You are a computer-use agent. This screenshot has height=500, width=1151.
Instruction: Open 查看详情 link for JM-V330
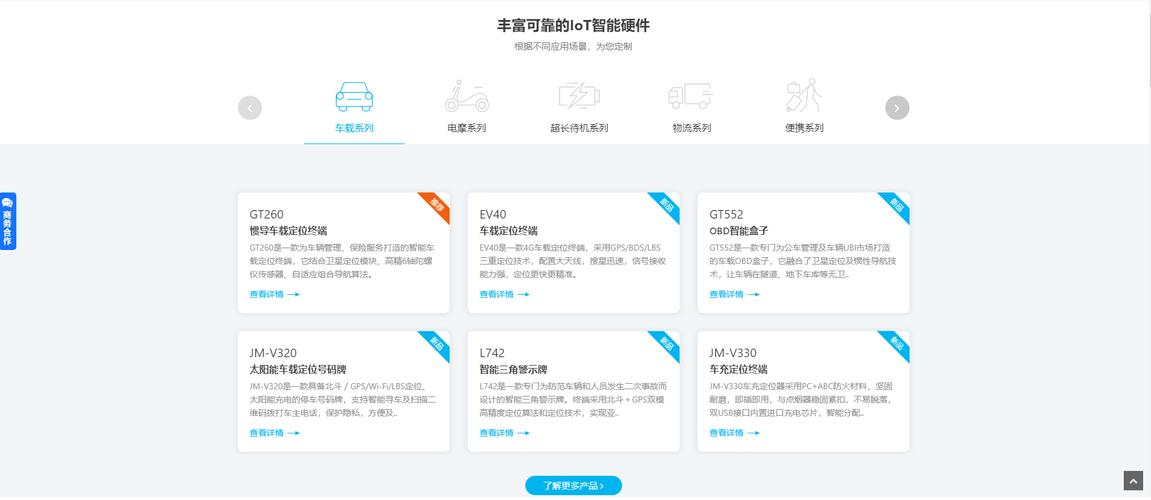734,433
